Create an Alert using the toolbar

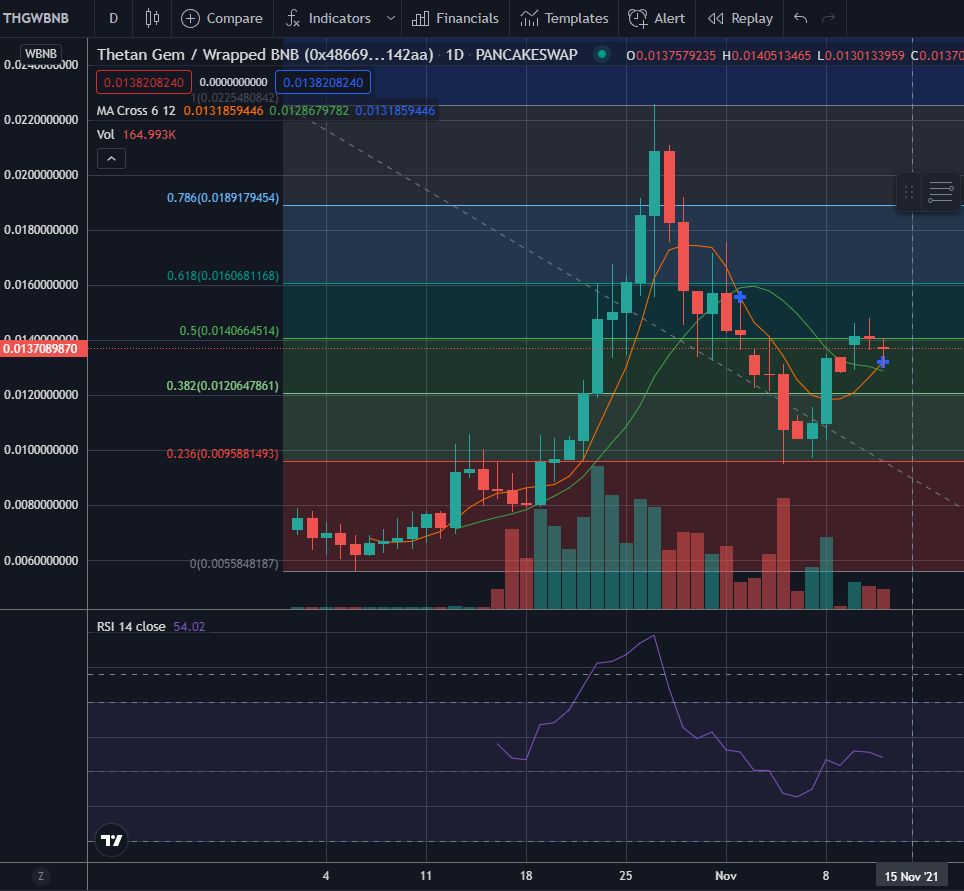click(657, 18)
